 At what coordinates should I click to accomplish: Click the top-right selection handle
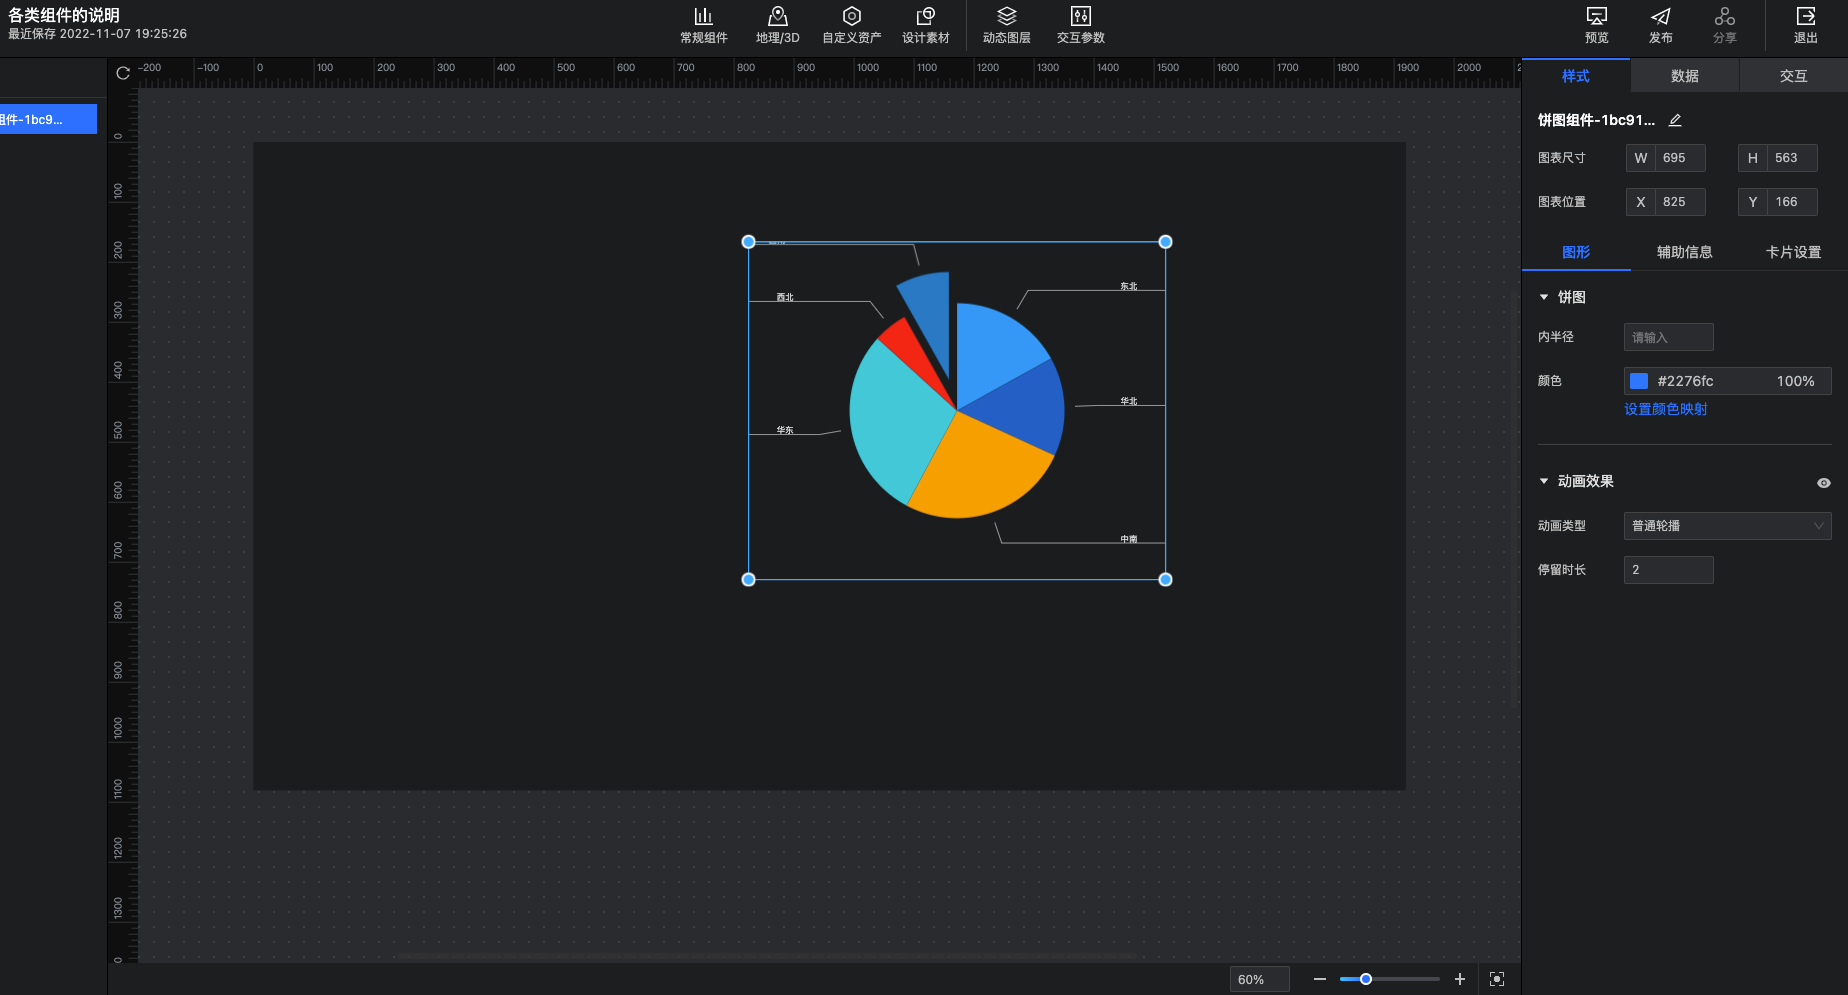coord(1165,242)
